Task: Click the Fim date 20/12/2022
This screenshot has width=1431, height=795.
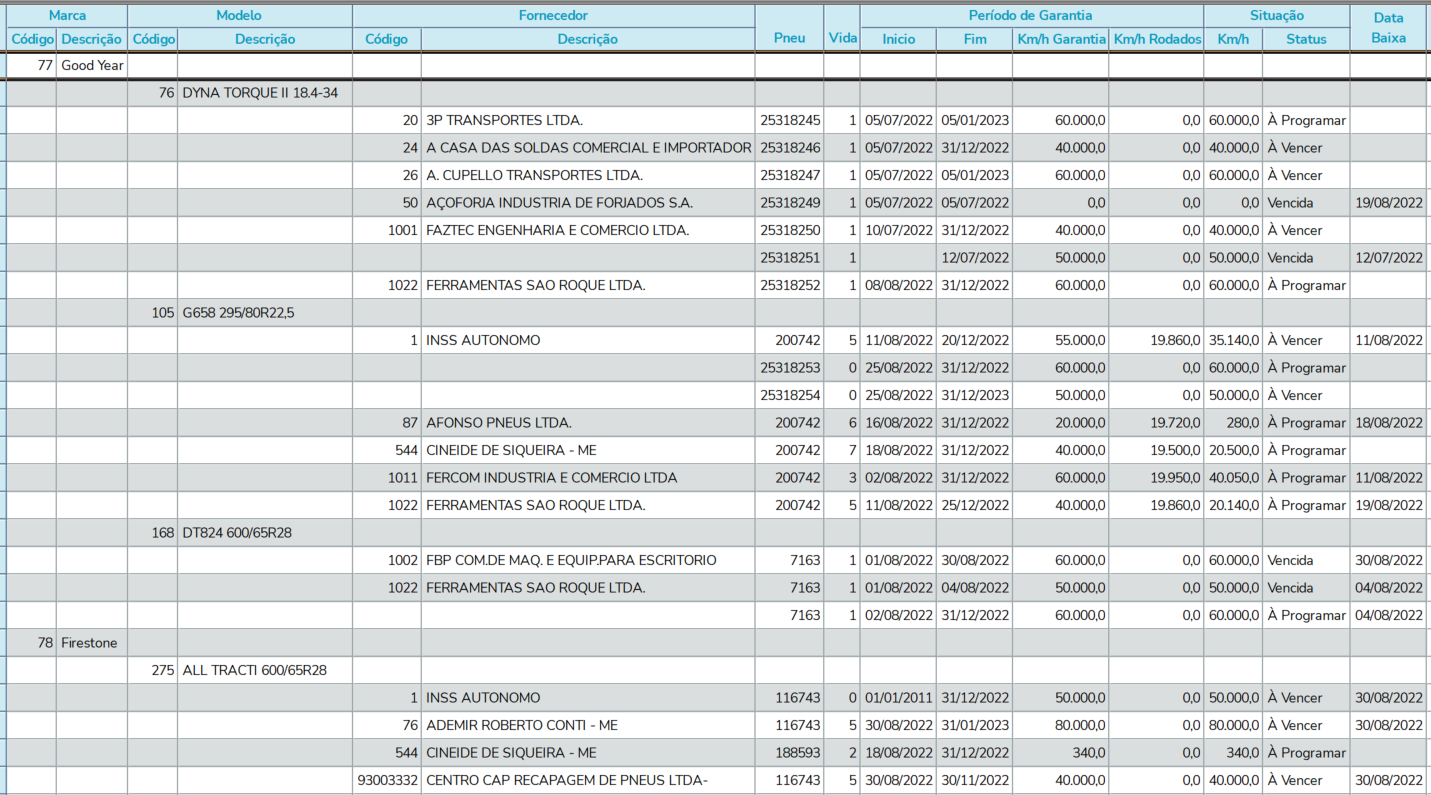Action: (x=975, y=340)
